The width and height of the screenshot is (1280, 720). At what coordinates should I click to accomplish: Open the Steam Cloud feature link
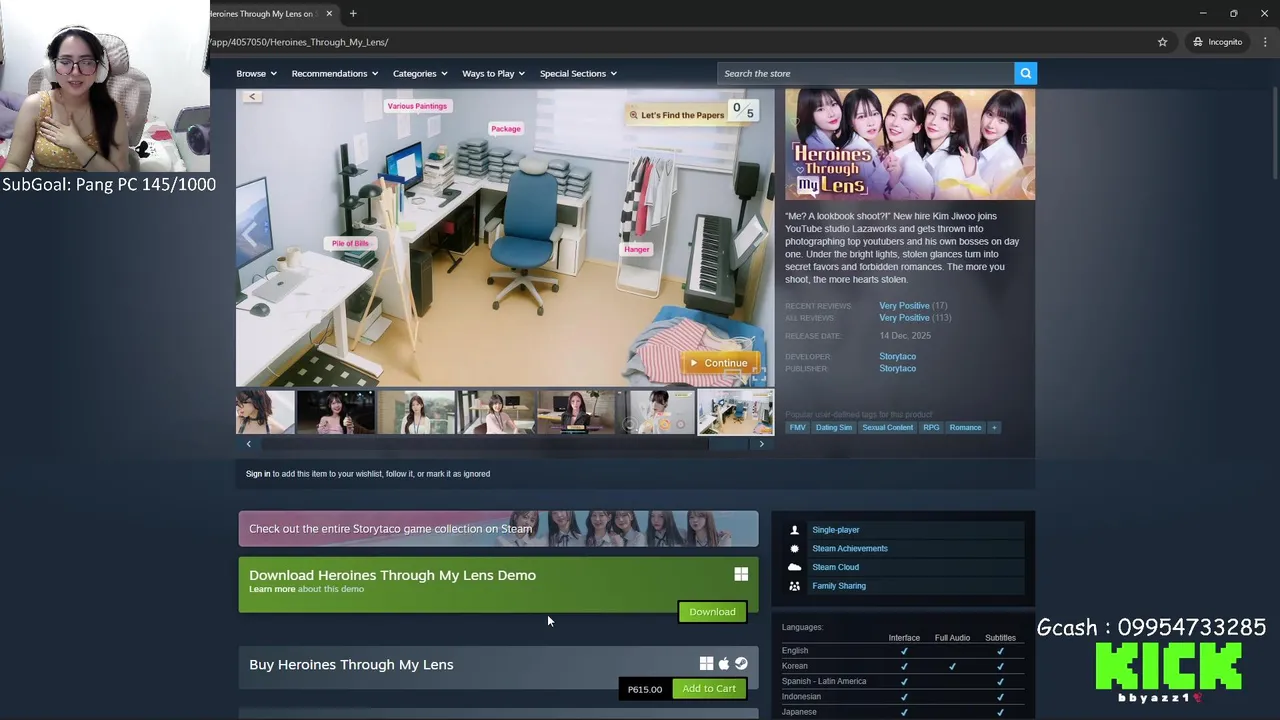pyautogui.click(x=836, y=567)
